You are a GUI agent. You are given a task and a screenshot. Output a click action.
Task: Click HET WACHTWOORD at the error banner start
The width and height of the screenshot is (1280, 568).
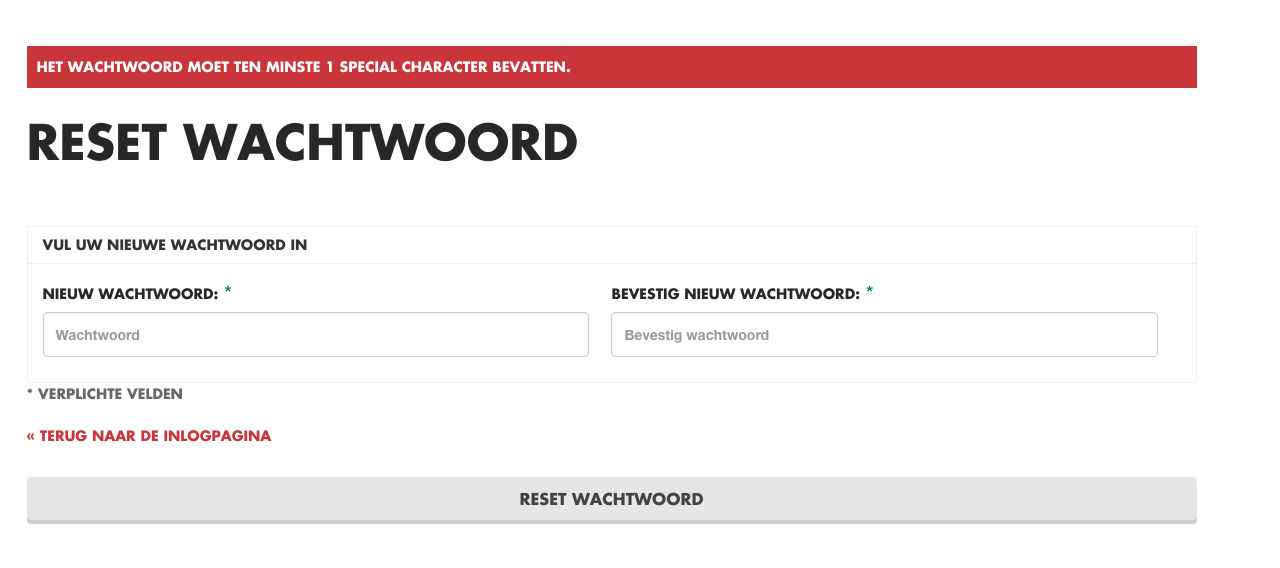110,67
